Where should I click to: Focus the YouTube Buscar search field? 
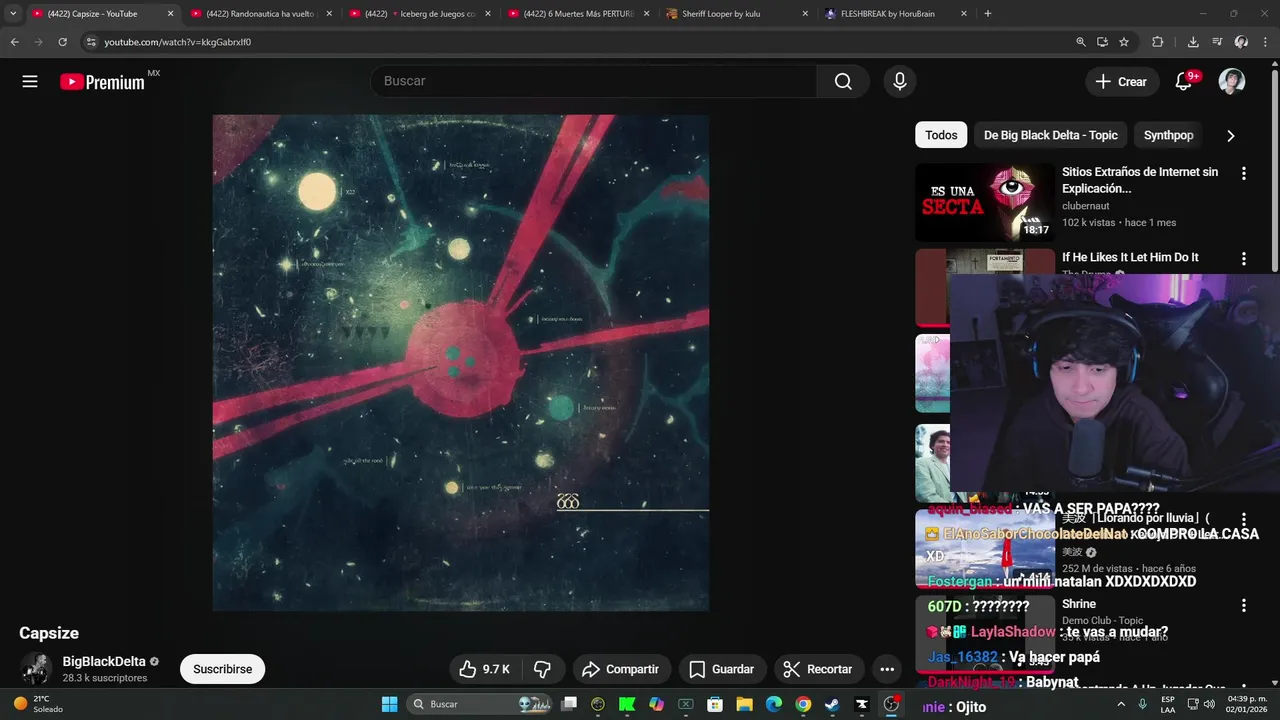[594, 81]
